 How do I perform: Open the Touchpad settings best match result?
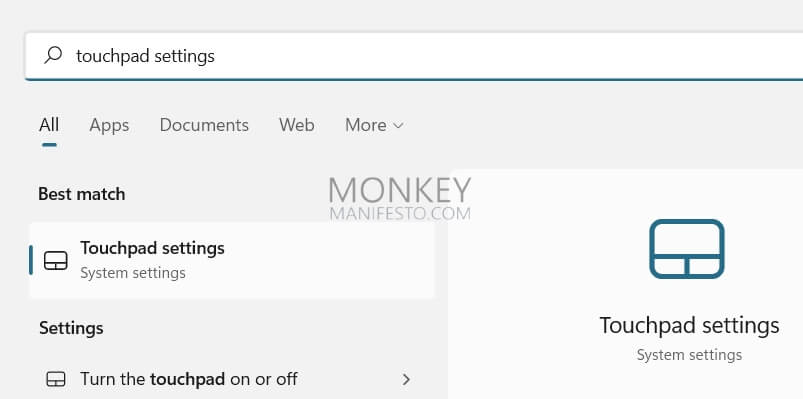tap(232, 260)
